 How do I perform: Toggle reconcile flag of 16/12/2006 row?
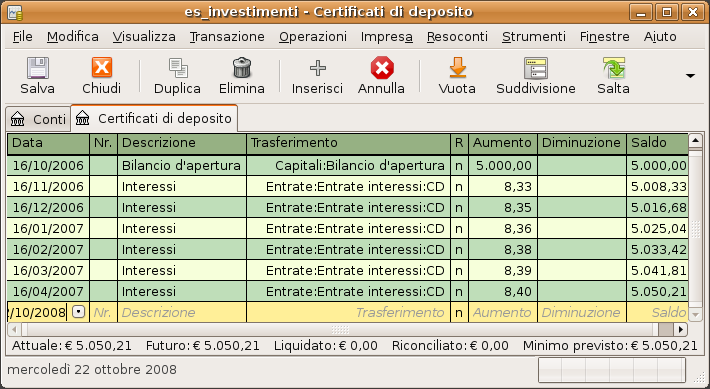(x=459, y=207)
